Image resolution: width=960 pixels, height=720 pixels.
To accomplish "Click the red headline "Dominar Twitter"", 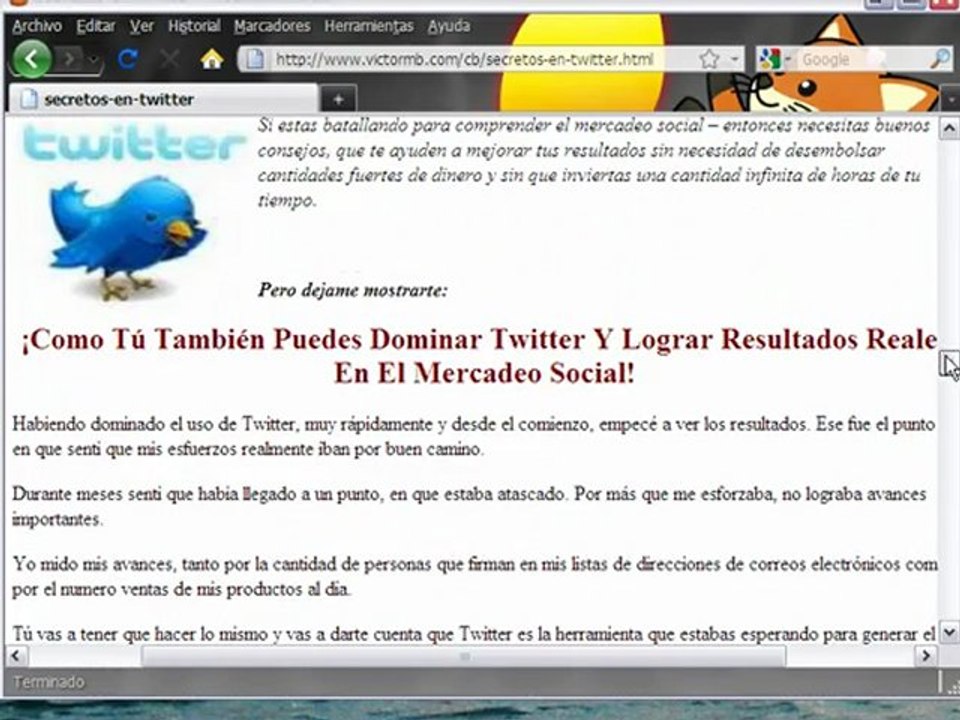I will click(x=477, y=339).
